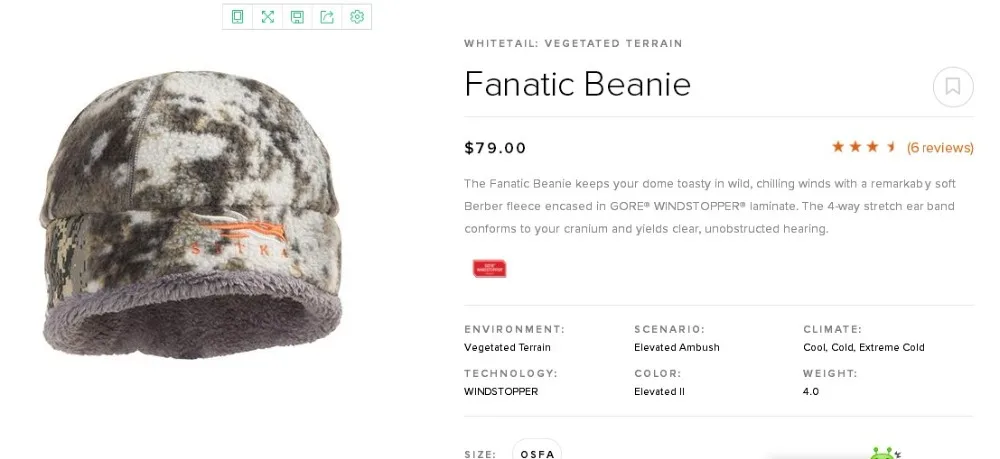Click the Fanatic Beanie product title

tap(577, 84)
